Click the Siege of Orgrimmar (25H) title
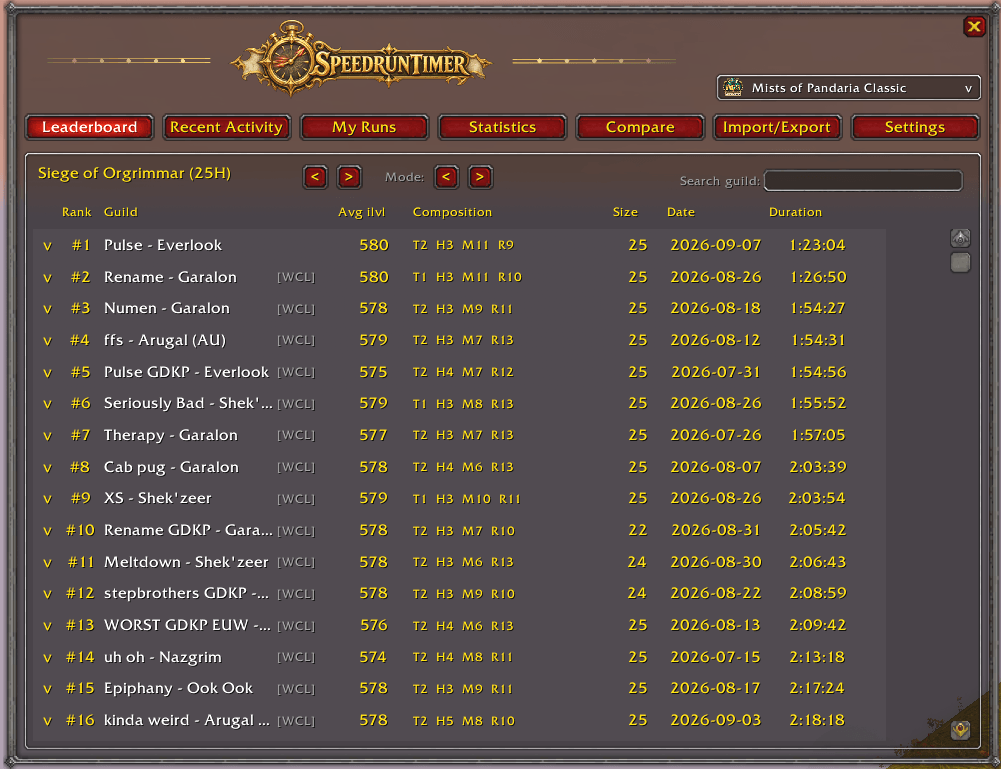Viewport: 1001px width, 769px height. click(134, 173)
